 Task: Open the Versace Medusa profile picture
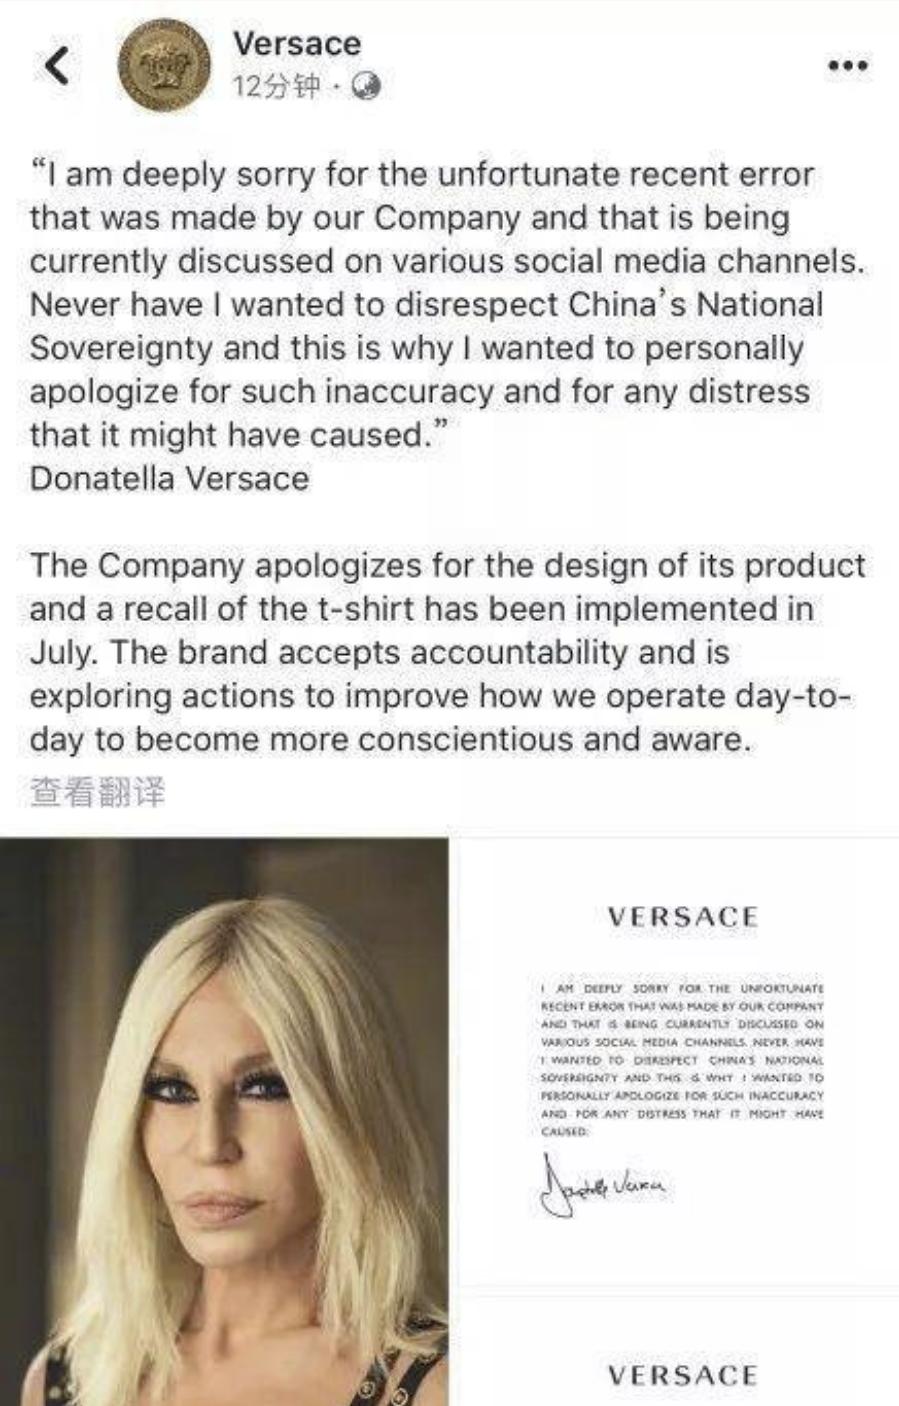pyautogui.click(x=165, y=67)
